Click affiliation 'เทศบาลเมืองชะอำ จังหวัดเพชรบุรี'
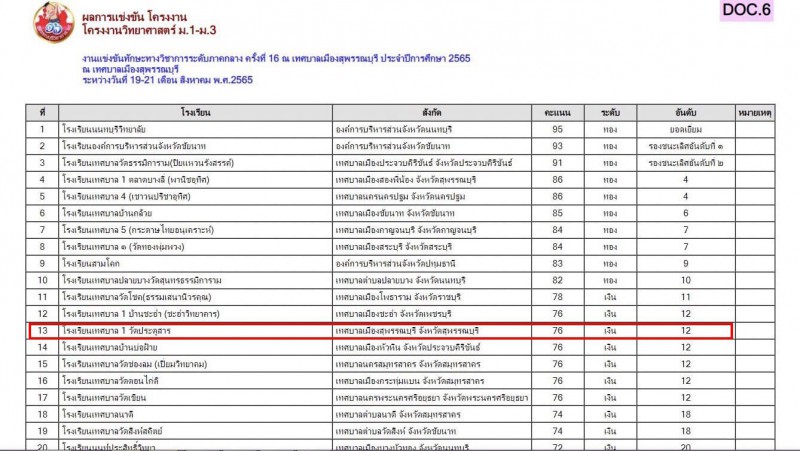This screenshot has width=800, height=451. pyautogui.click(x=394, y=314)
